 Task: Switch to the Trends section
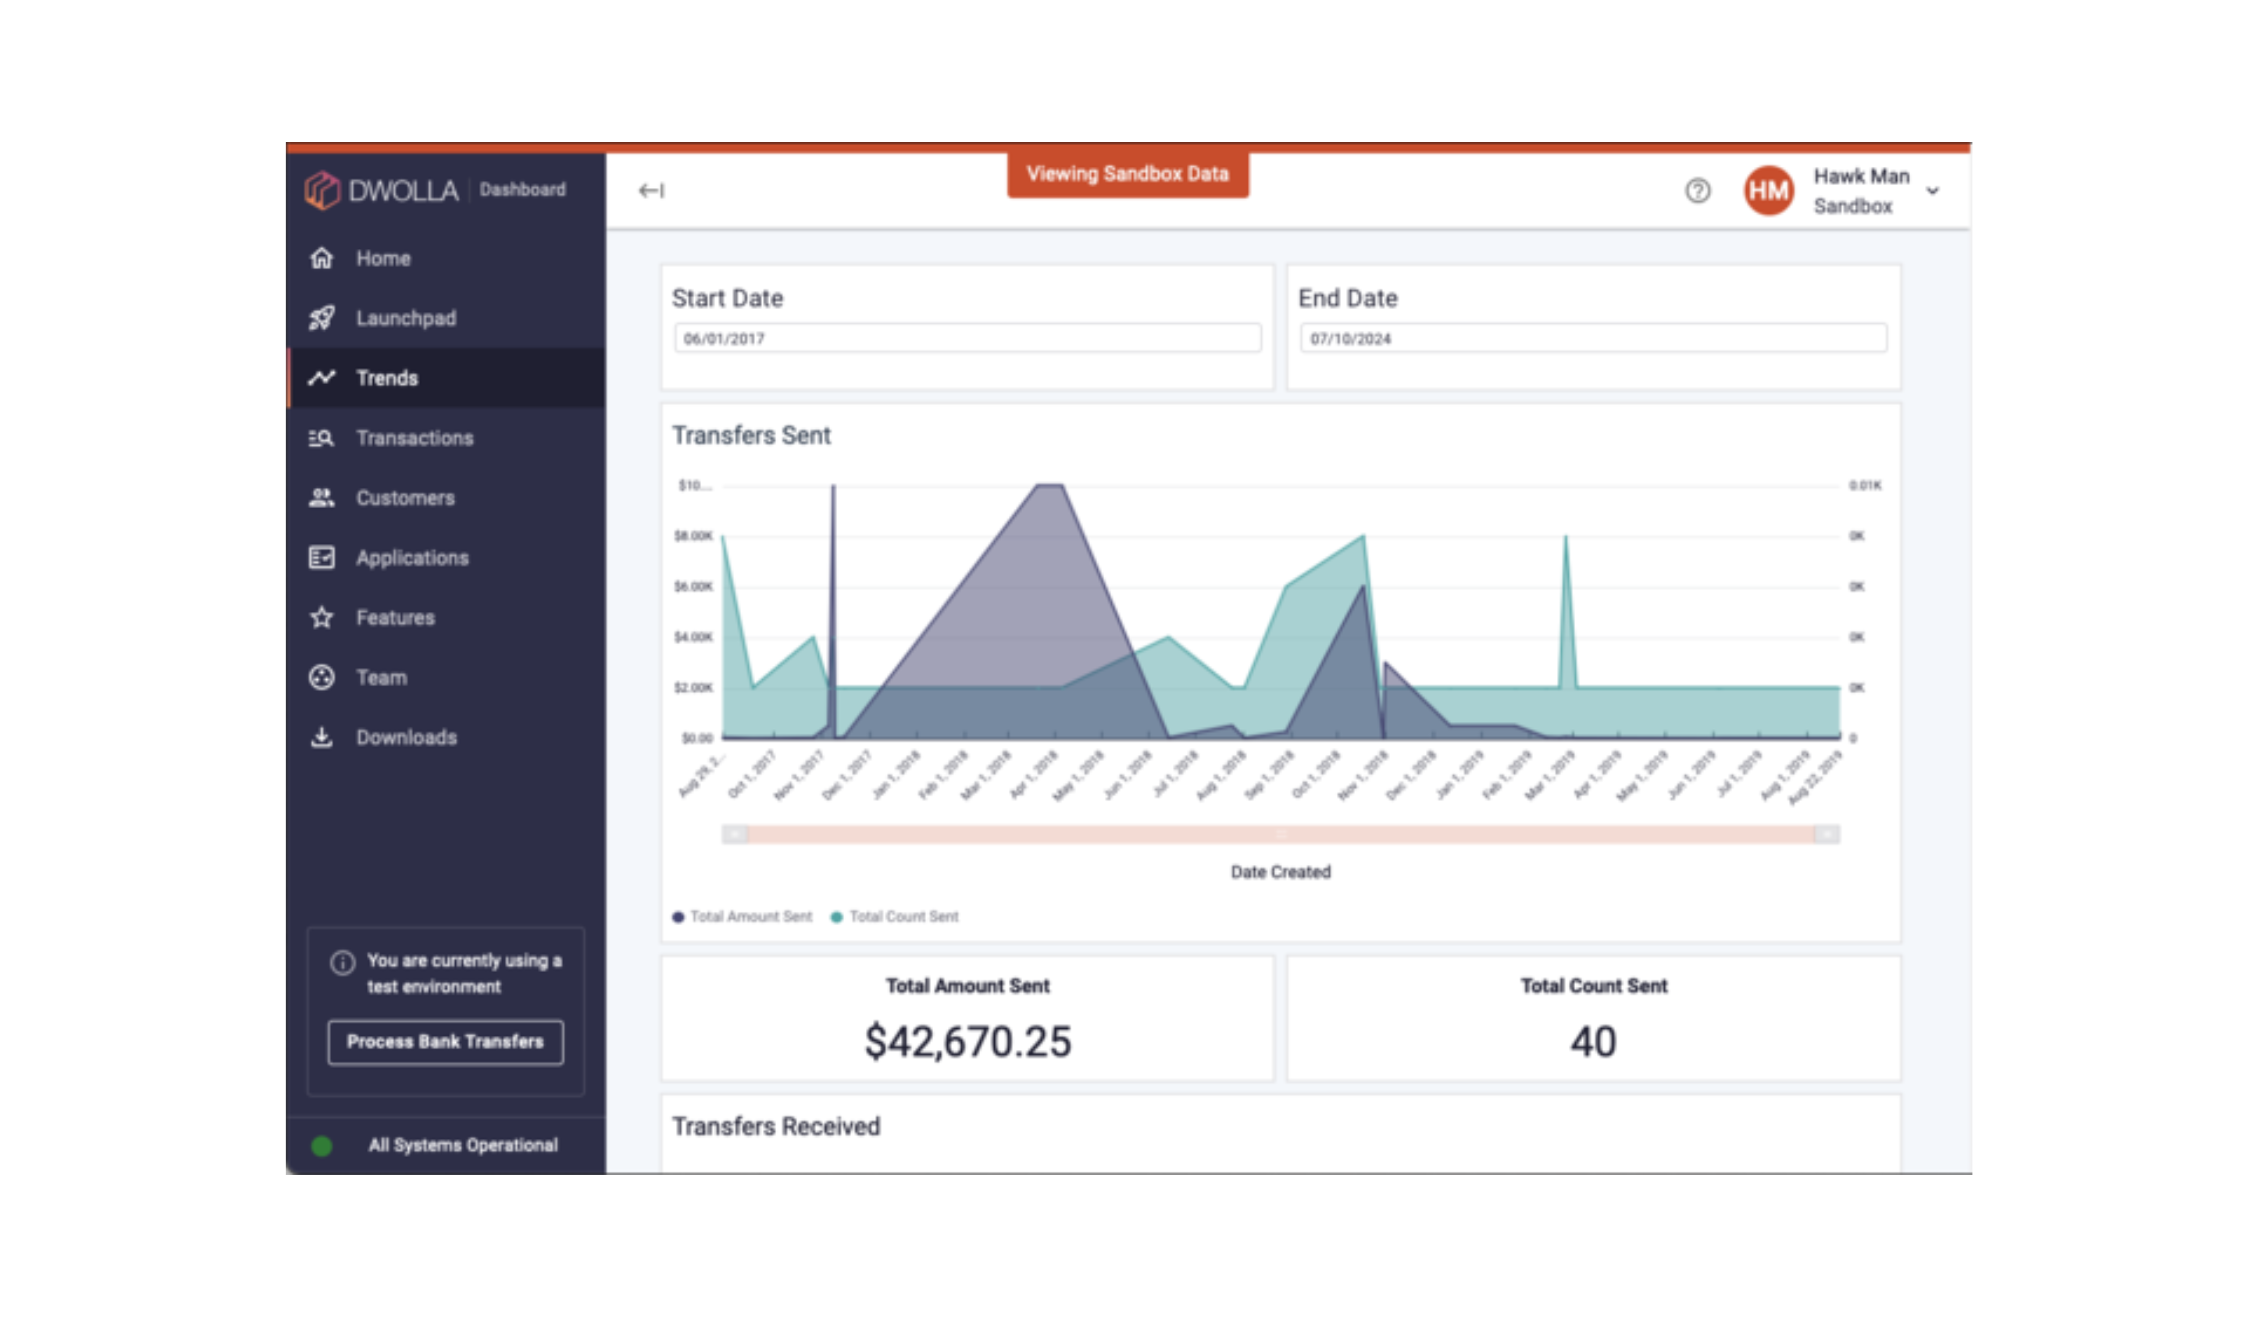tap(388, 378)
